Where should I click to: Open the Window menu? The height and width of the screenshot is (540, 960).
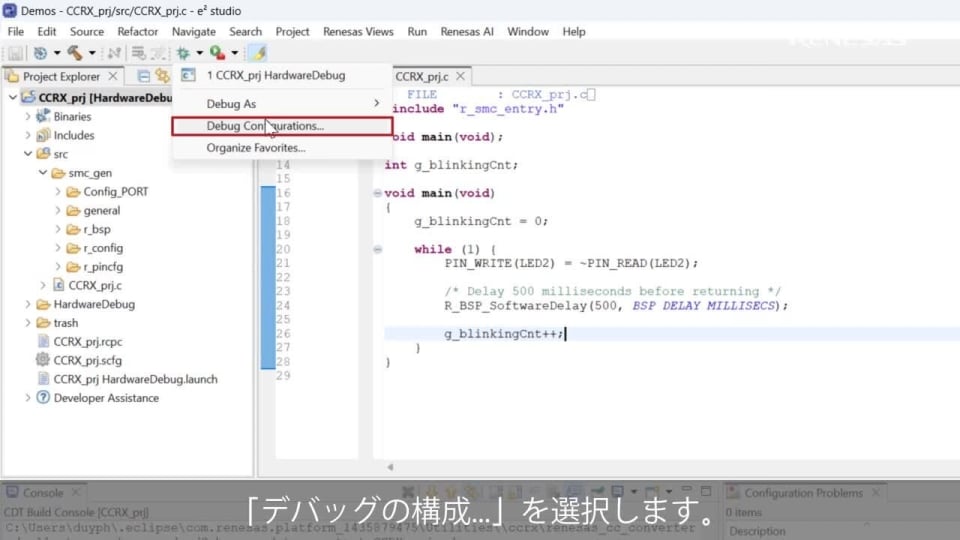[528, 31]
